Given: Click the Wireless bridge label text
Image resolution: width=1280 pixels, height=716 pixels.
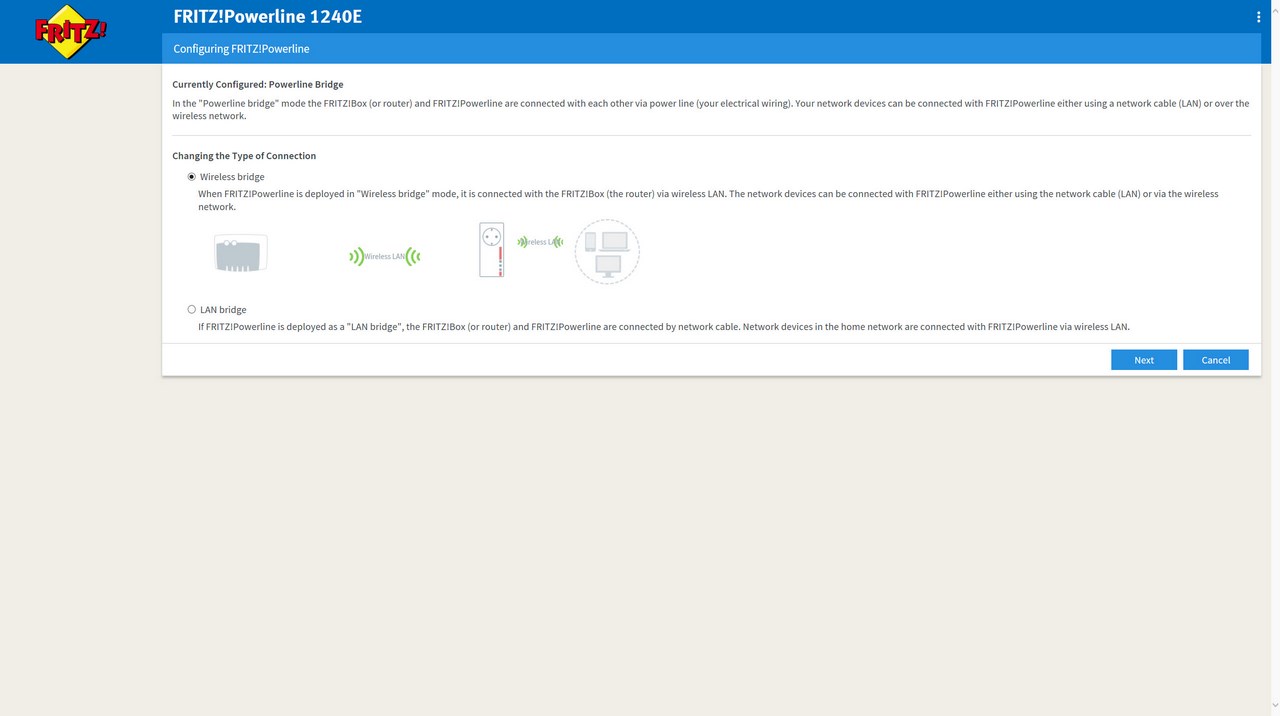Looking at the screenshot, I should (232, 177).
